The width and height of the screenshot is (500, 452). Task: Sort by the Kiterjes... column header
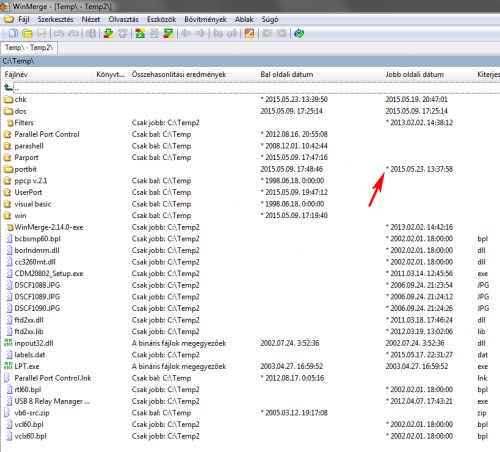[487, 74]
